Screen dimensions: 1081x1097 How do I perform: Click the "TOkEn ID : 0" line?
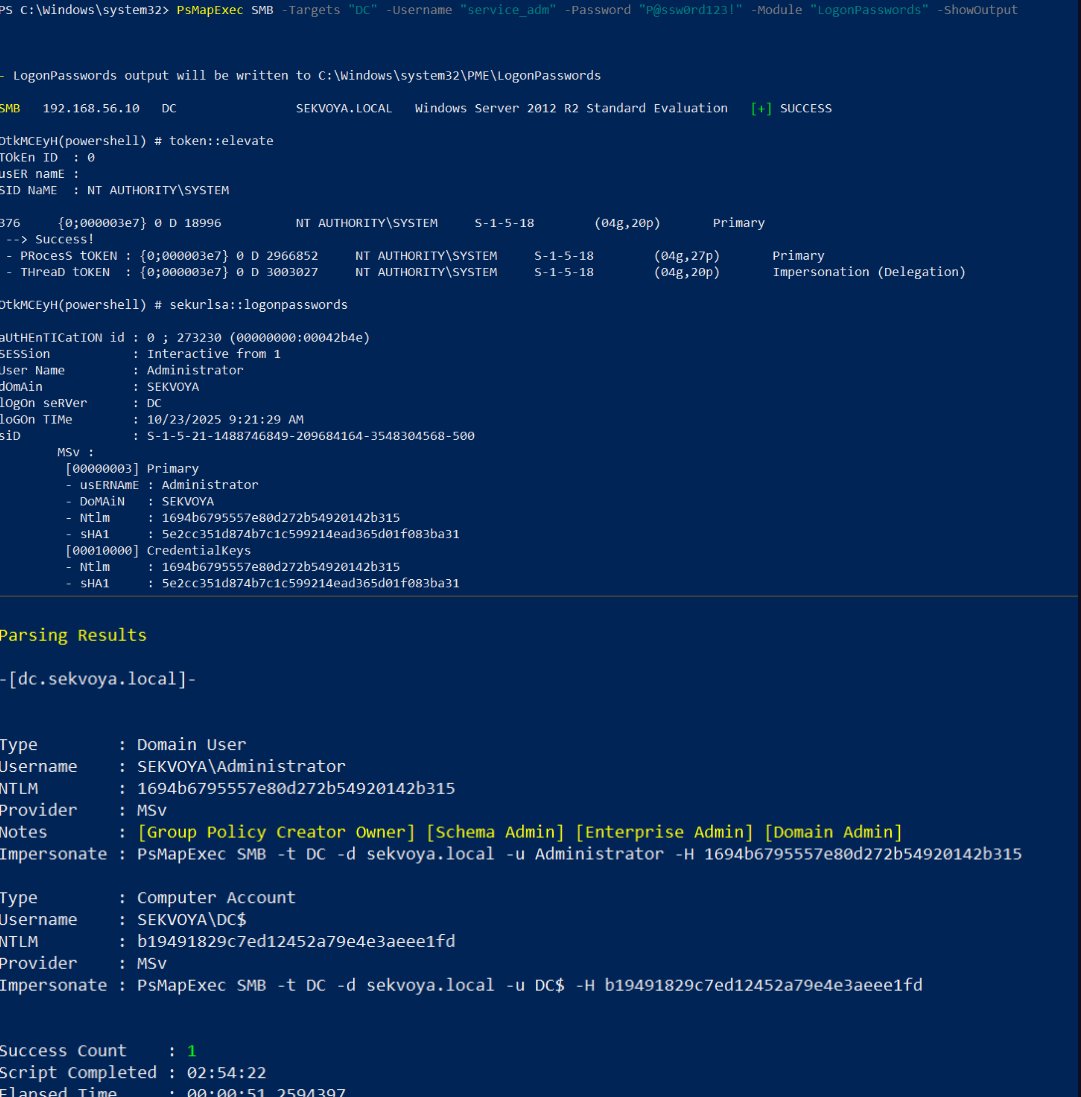click(48, 157)
